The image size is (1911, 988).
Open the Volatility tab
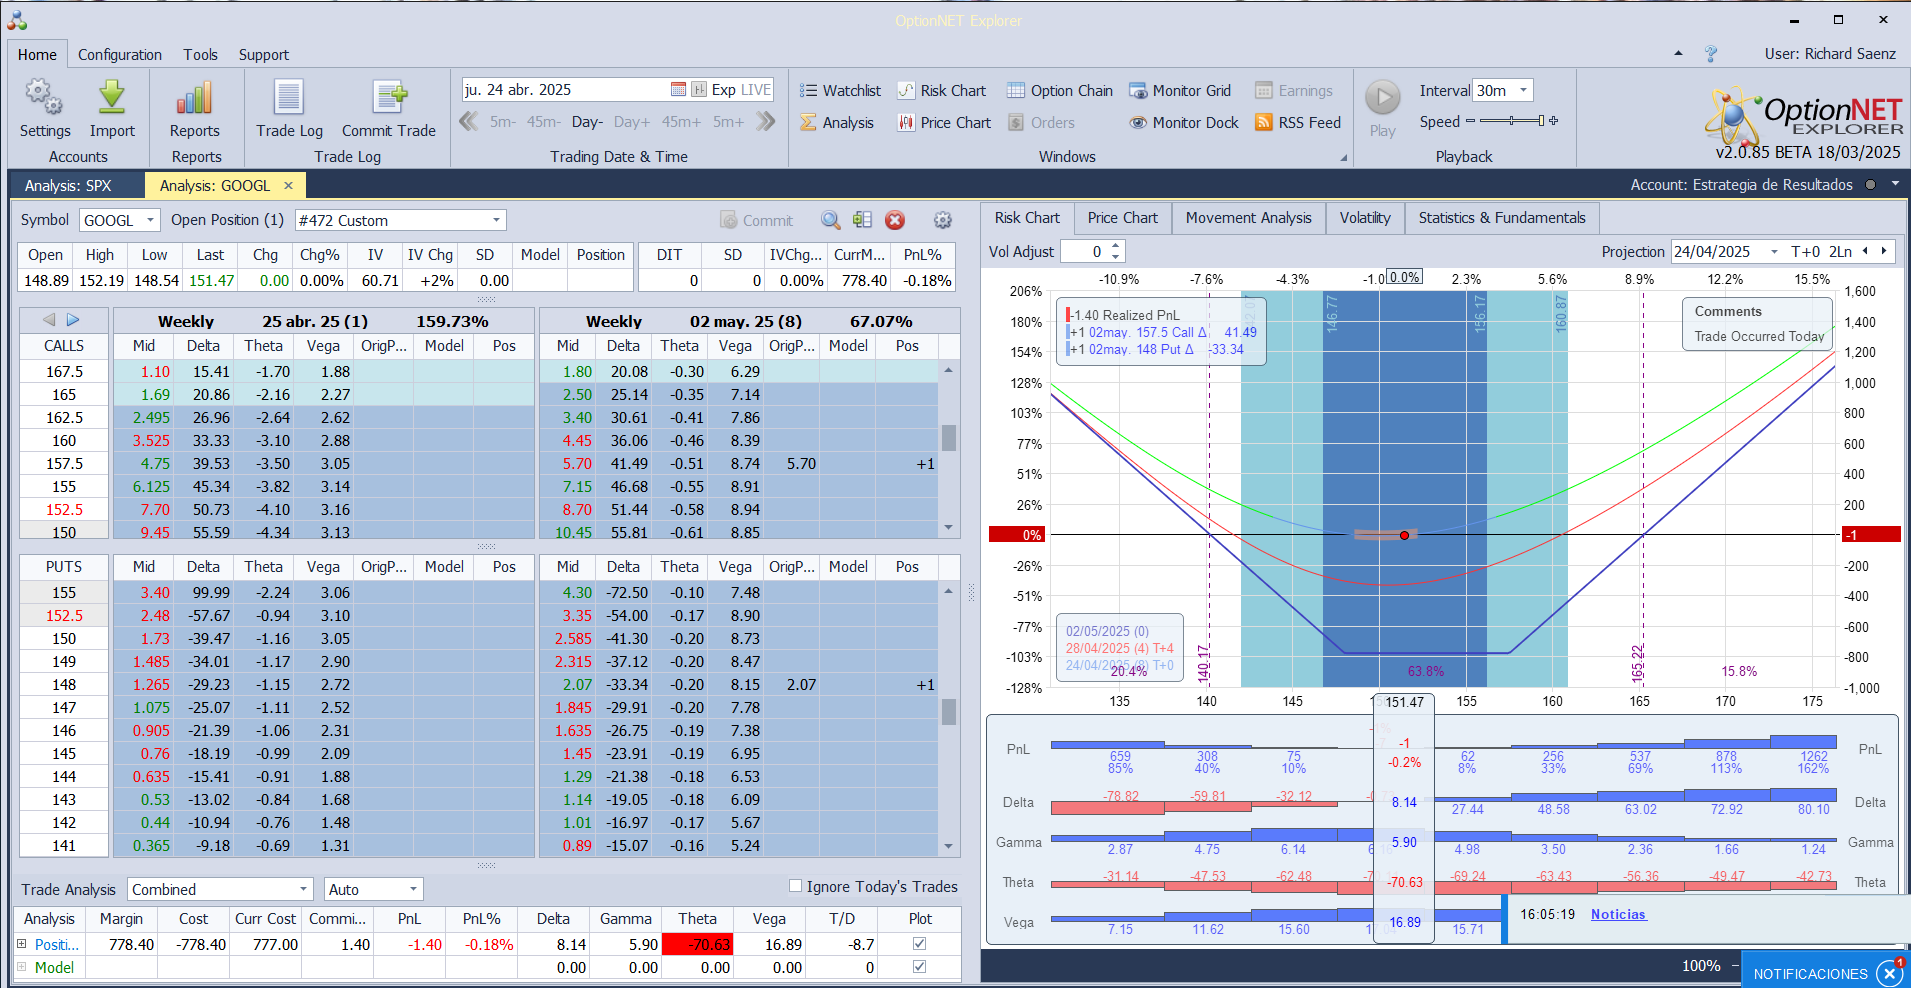click(x=1365, y=218)
